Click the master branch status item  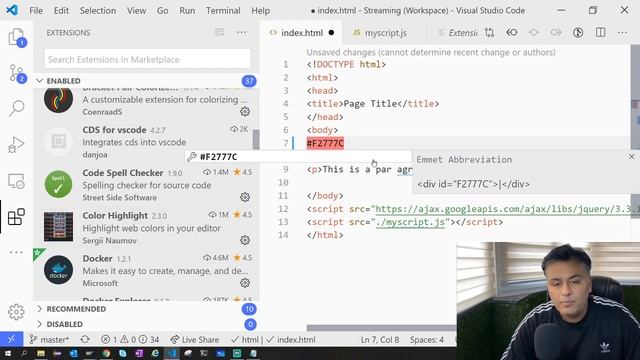click(x=49, y=339)
